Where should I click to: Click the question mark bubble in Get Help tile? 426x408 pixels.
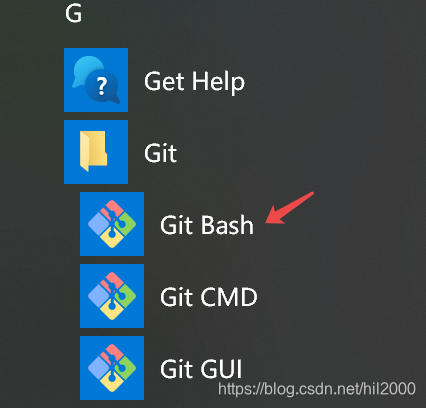click(102, 87)
